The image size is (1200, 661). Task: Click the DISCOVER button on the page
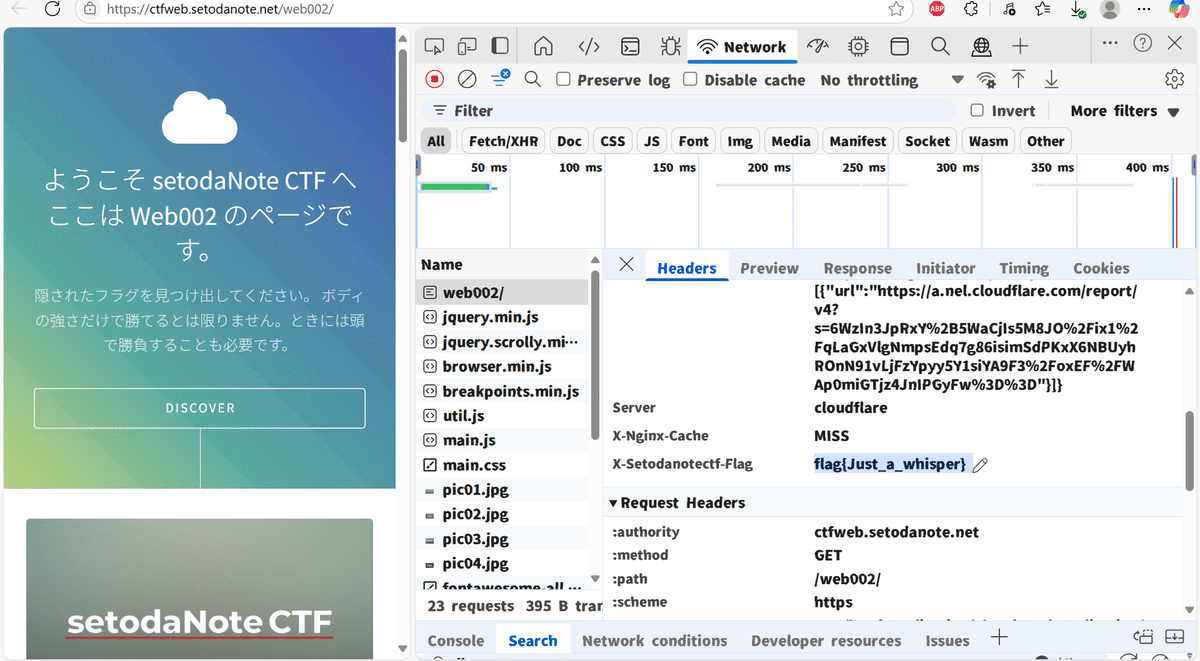[x=199, y=408]
